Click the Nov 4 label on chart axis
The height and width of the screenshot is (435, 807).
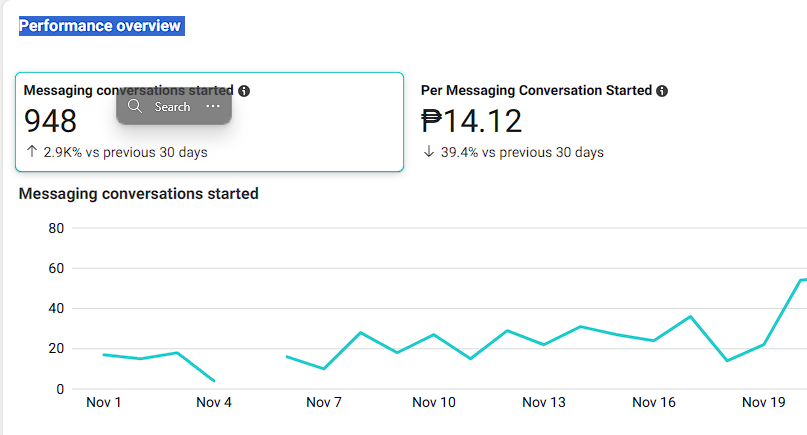tap(214, 403)
